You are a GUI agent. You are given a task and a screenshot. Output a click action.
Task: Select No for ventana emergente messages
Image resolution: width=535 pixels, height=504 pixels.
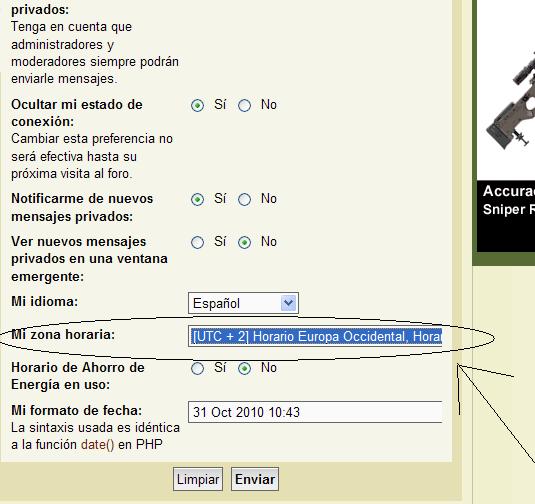pos(244,242)
